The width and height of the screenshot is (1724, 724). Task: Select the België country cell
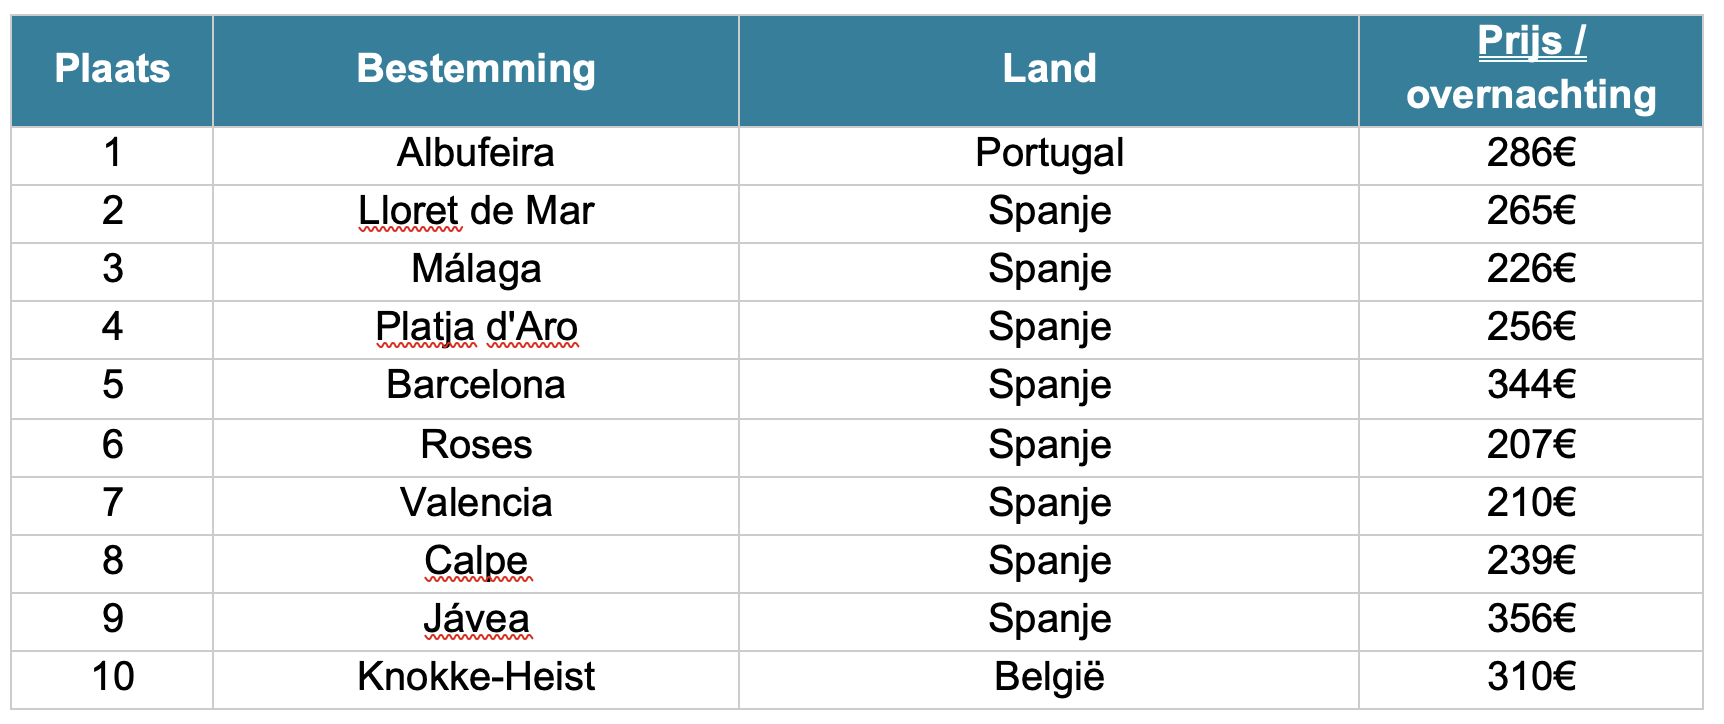pos(1049,679)
